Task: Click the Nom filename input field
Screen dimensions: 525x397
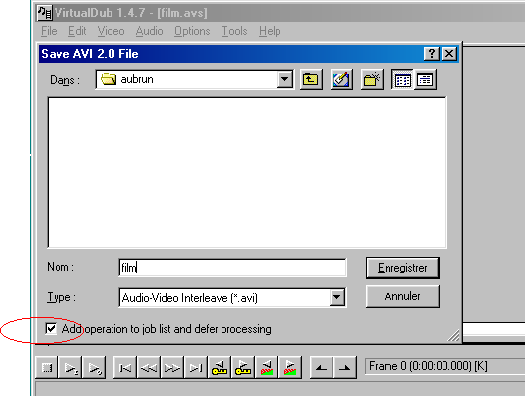Action: click(x=232, y=268)
